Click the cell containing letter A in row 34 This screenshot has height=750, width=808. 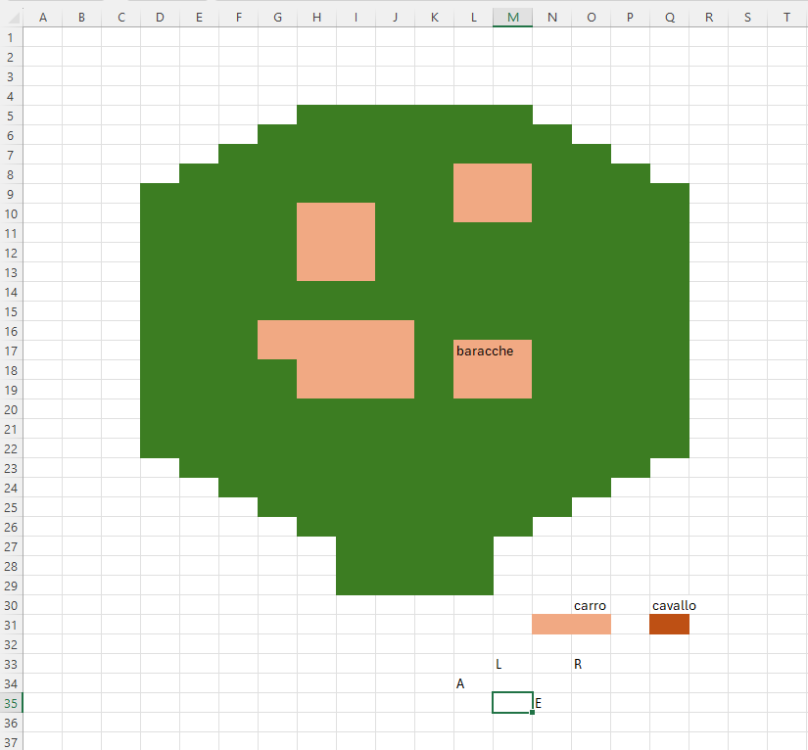pos(473,684)
